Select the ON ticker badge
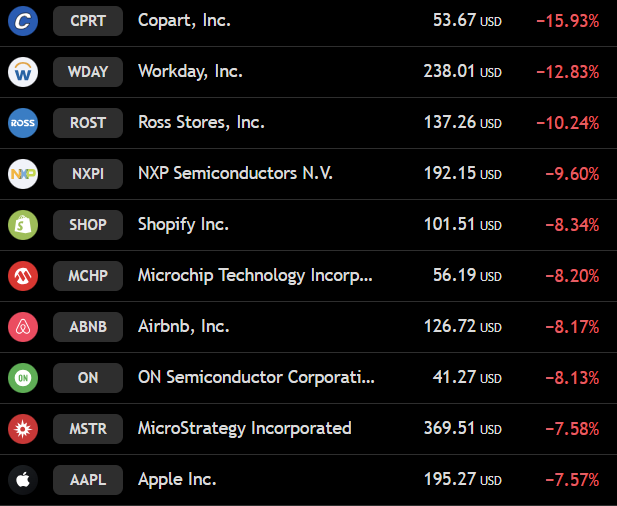Viewport: 617px width, 506px height. point(88,378)
